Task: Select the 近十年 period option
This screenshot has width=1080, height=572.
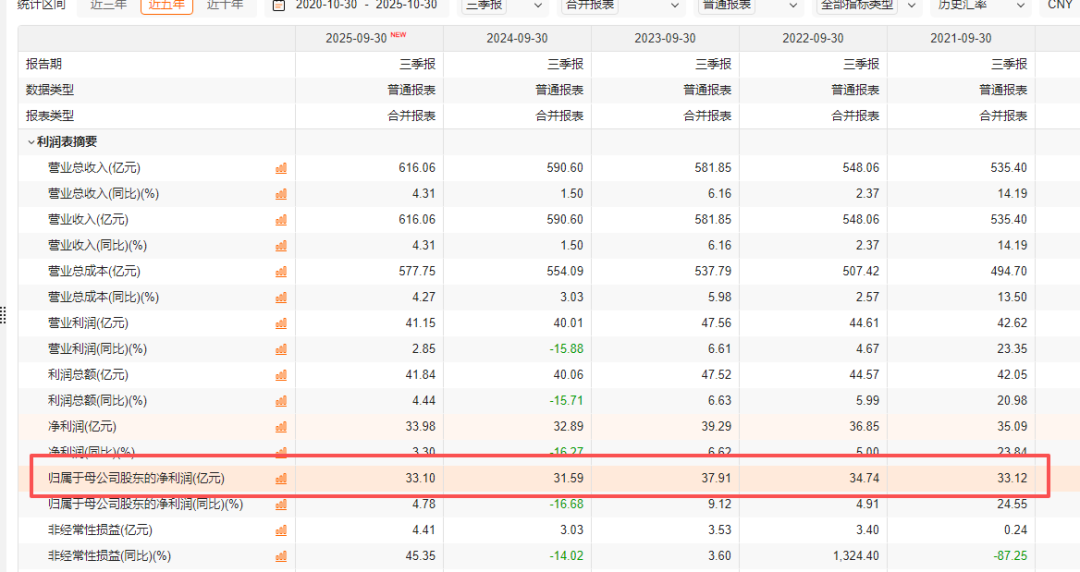Action: click(x=225, y=5)
